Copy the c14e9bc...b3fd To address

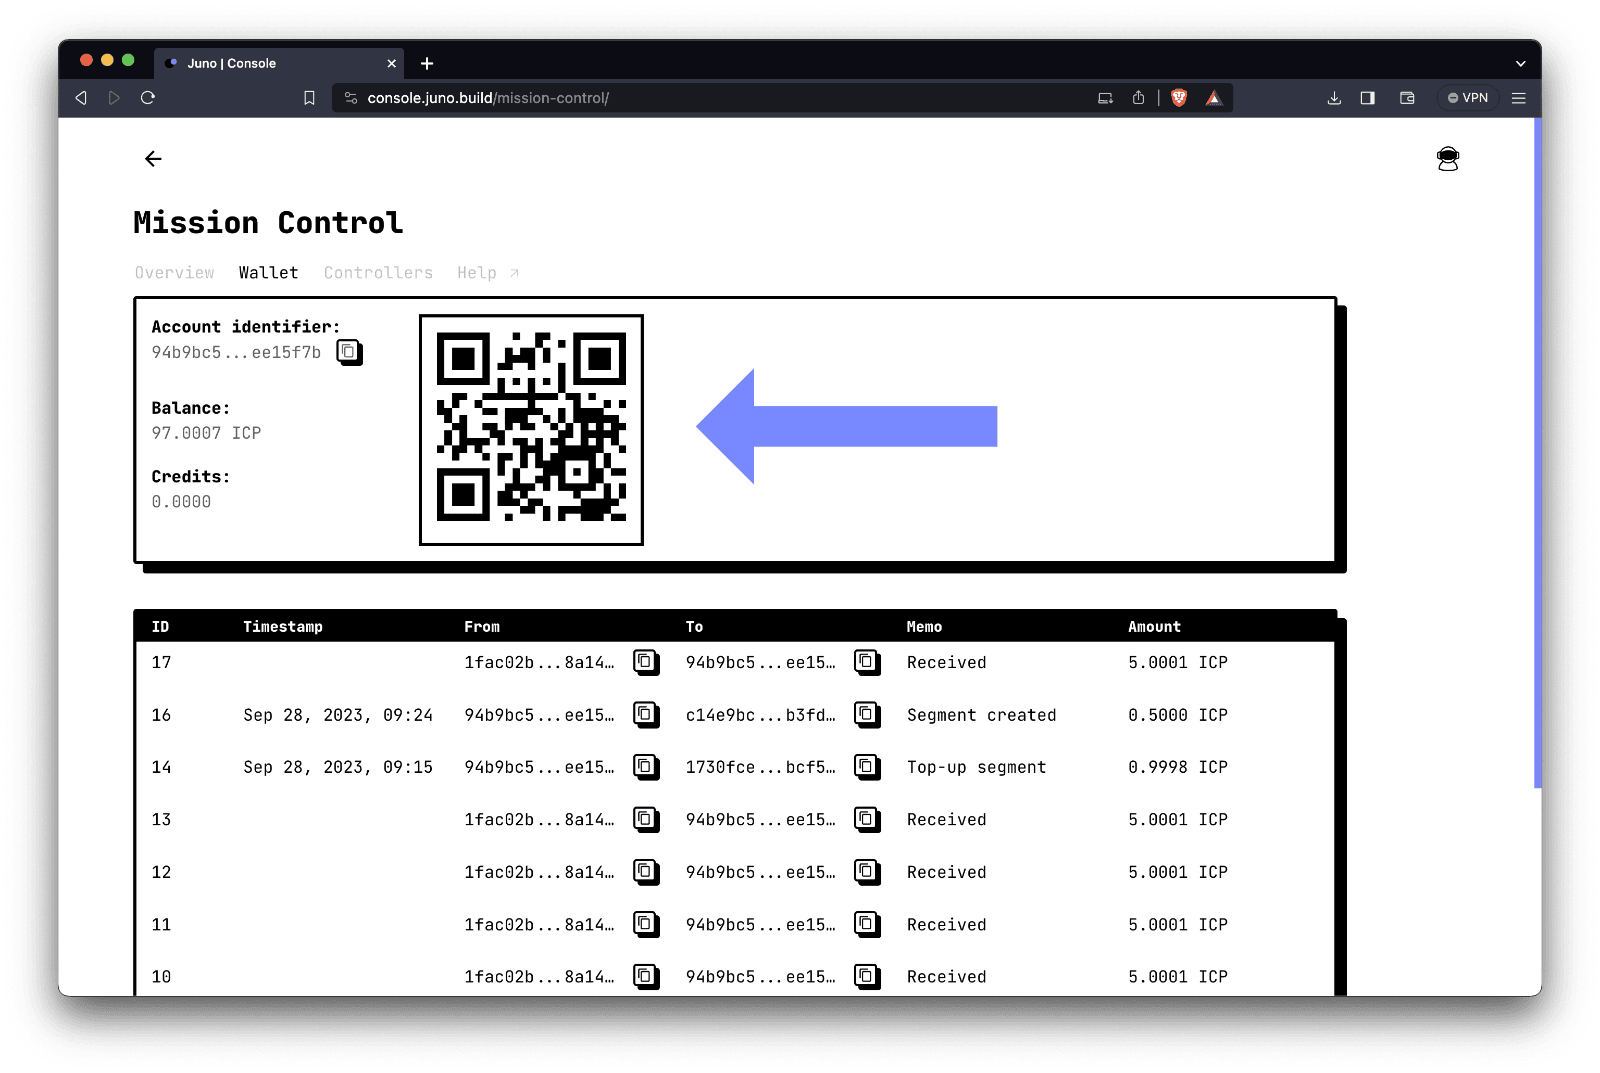[x=867, y=714]
